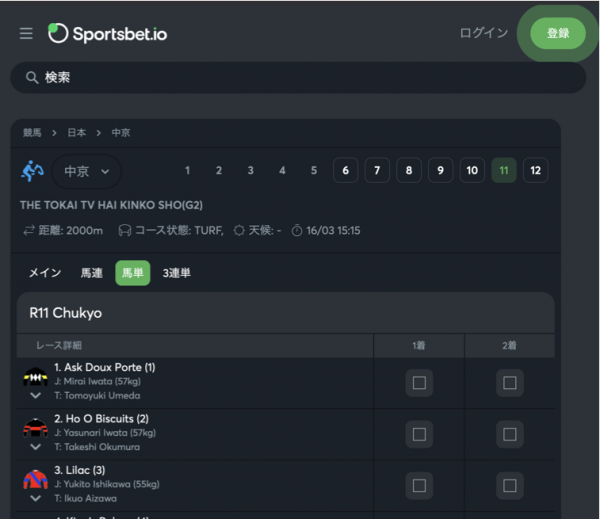600x519 pixels.
Task: Click horse name 3. Lilac (3)
Action: click(80, 470)
